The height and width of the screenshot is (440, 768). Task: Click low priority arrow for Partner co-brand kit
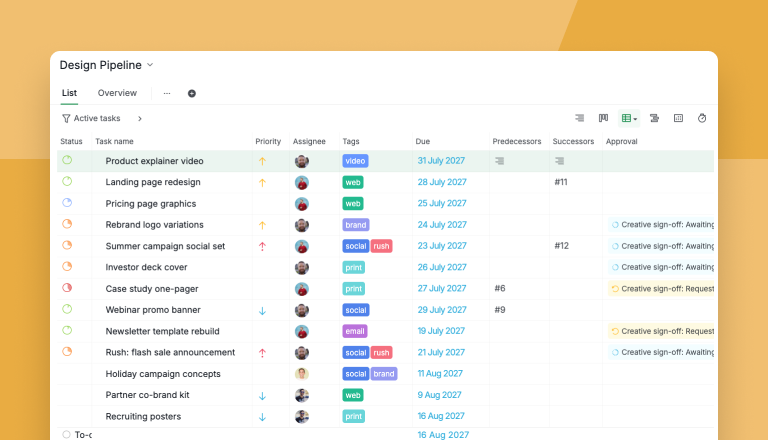point(263,396)
